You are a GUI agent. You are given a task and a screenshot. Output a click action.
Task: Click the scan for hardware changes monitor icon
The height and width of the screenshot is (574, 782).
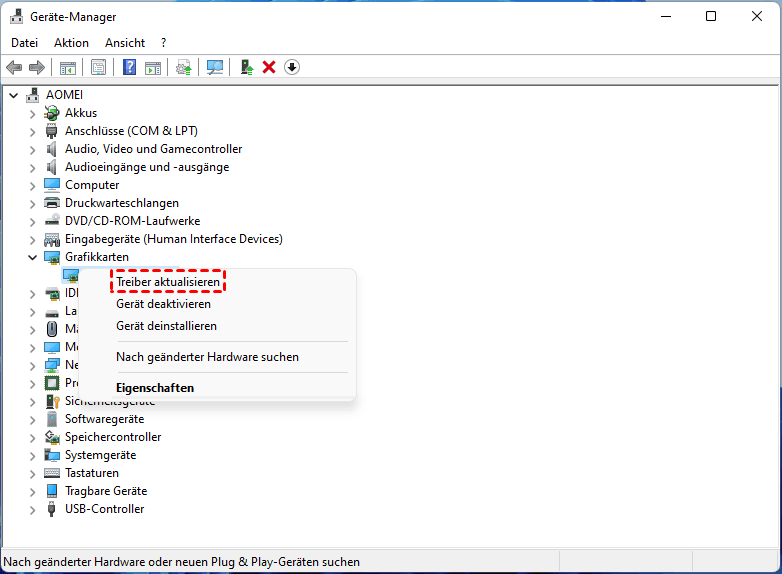click(215, 67)
